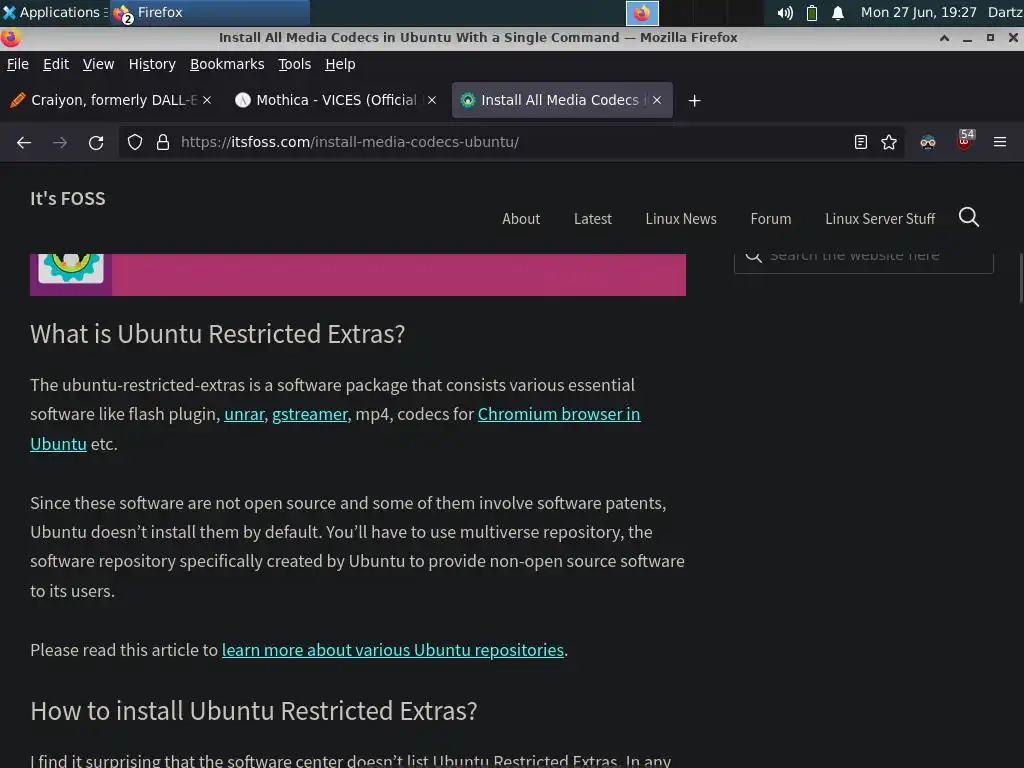
Task: Open the History menu
Action: coord(152,64)
